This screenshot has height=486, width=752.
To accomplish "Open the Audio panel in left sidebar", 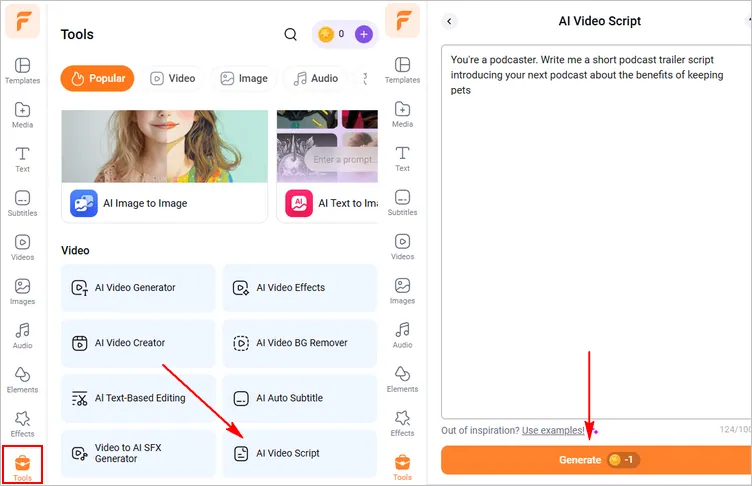I will pyautogui.click(x=22, y=335).
